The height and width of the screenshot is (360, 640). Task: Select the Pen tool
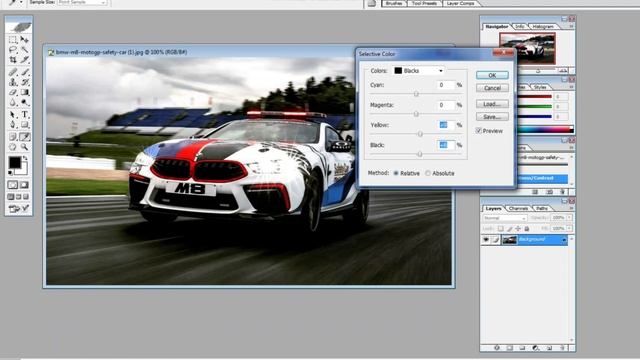pos(13,124)
